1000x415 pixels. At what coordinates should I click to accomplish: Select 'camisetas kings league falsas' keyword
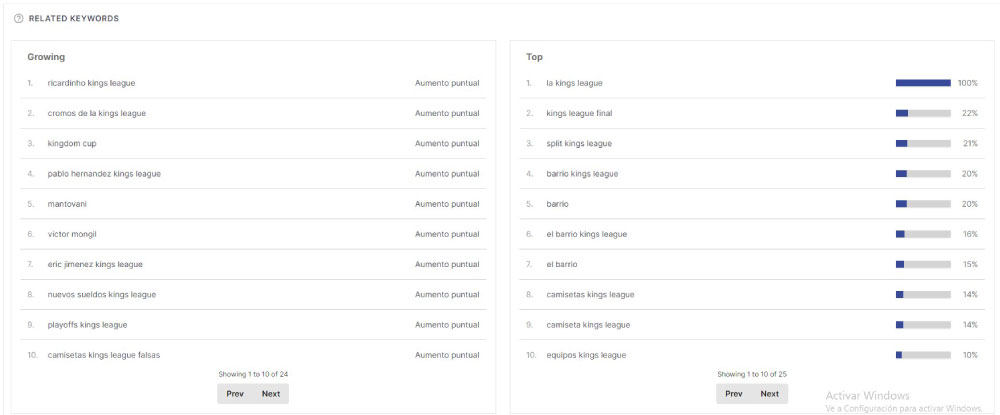103,355
